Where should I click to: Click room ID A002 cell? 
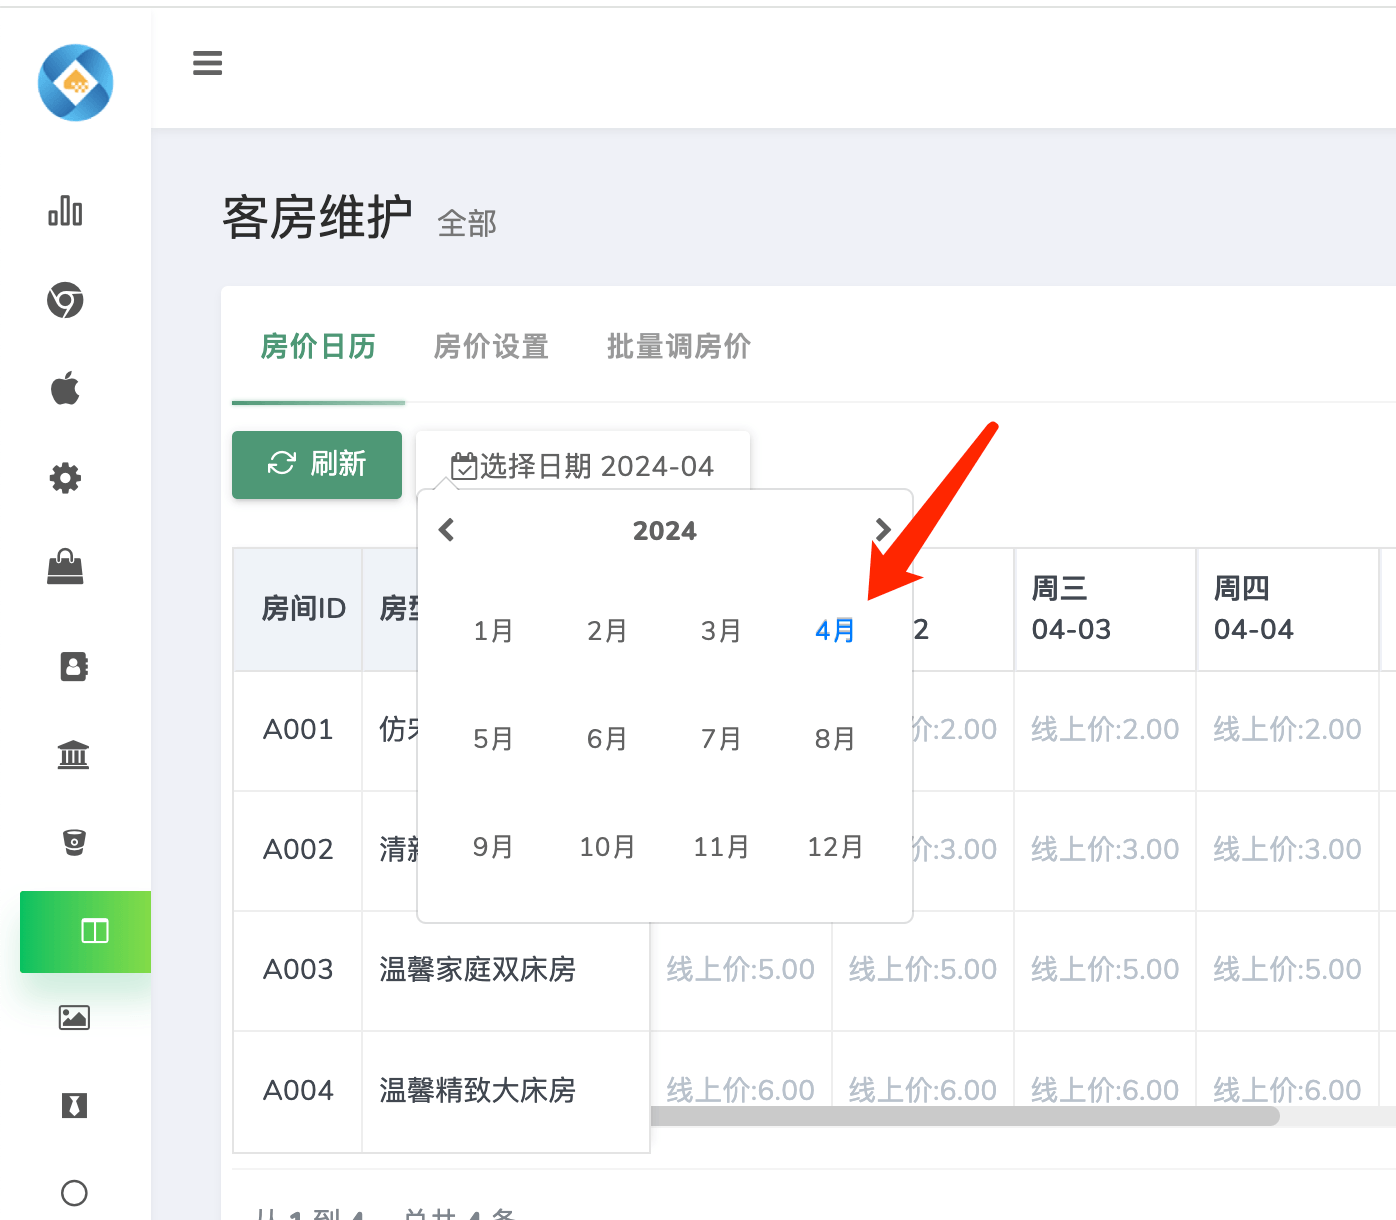[x=298, y=850]
